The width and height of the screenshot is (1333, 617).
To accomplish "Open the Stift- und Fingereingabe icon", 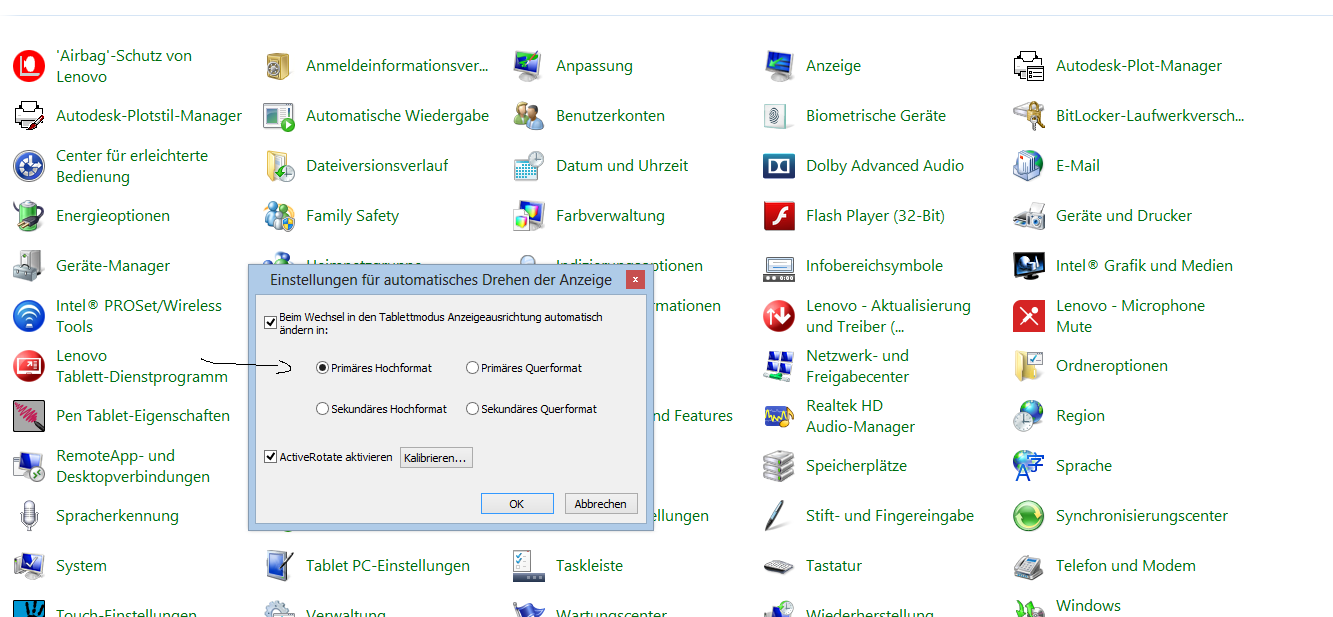I will coord(779,516).
